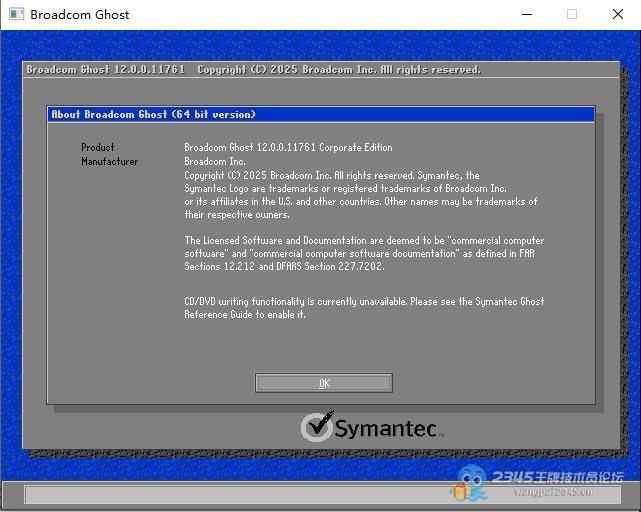Select the About Broadcom Ghost dialog title bar
The image size is (641, 512).
click(x=320, y=114)
